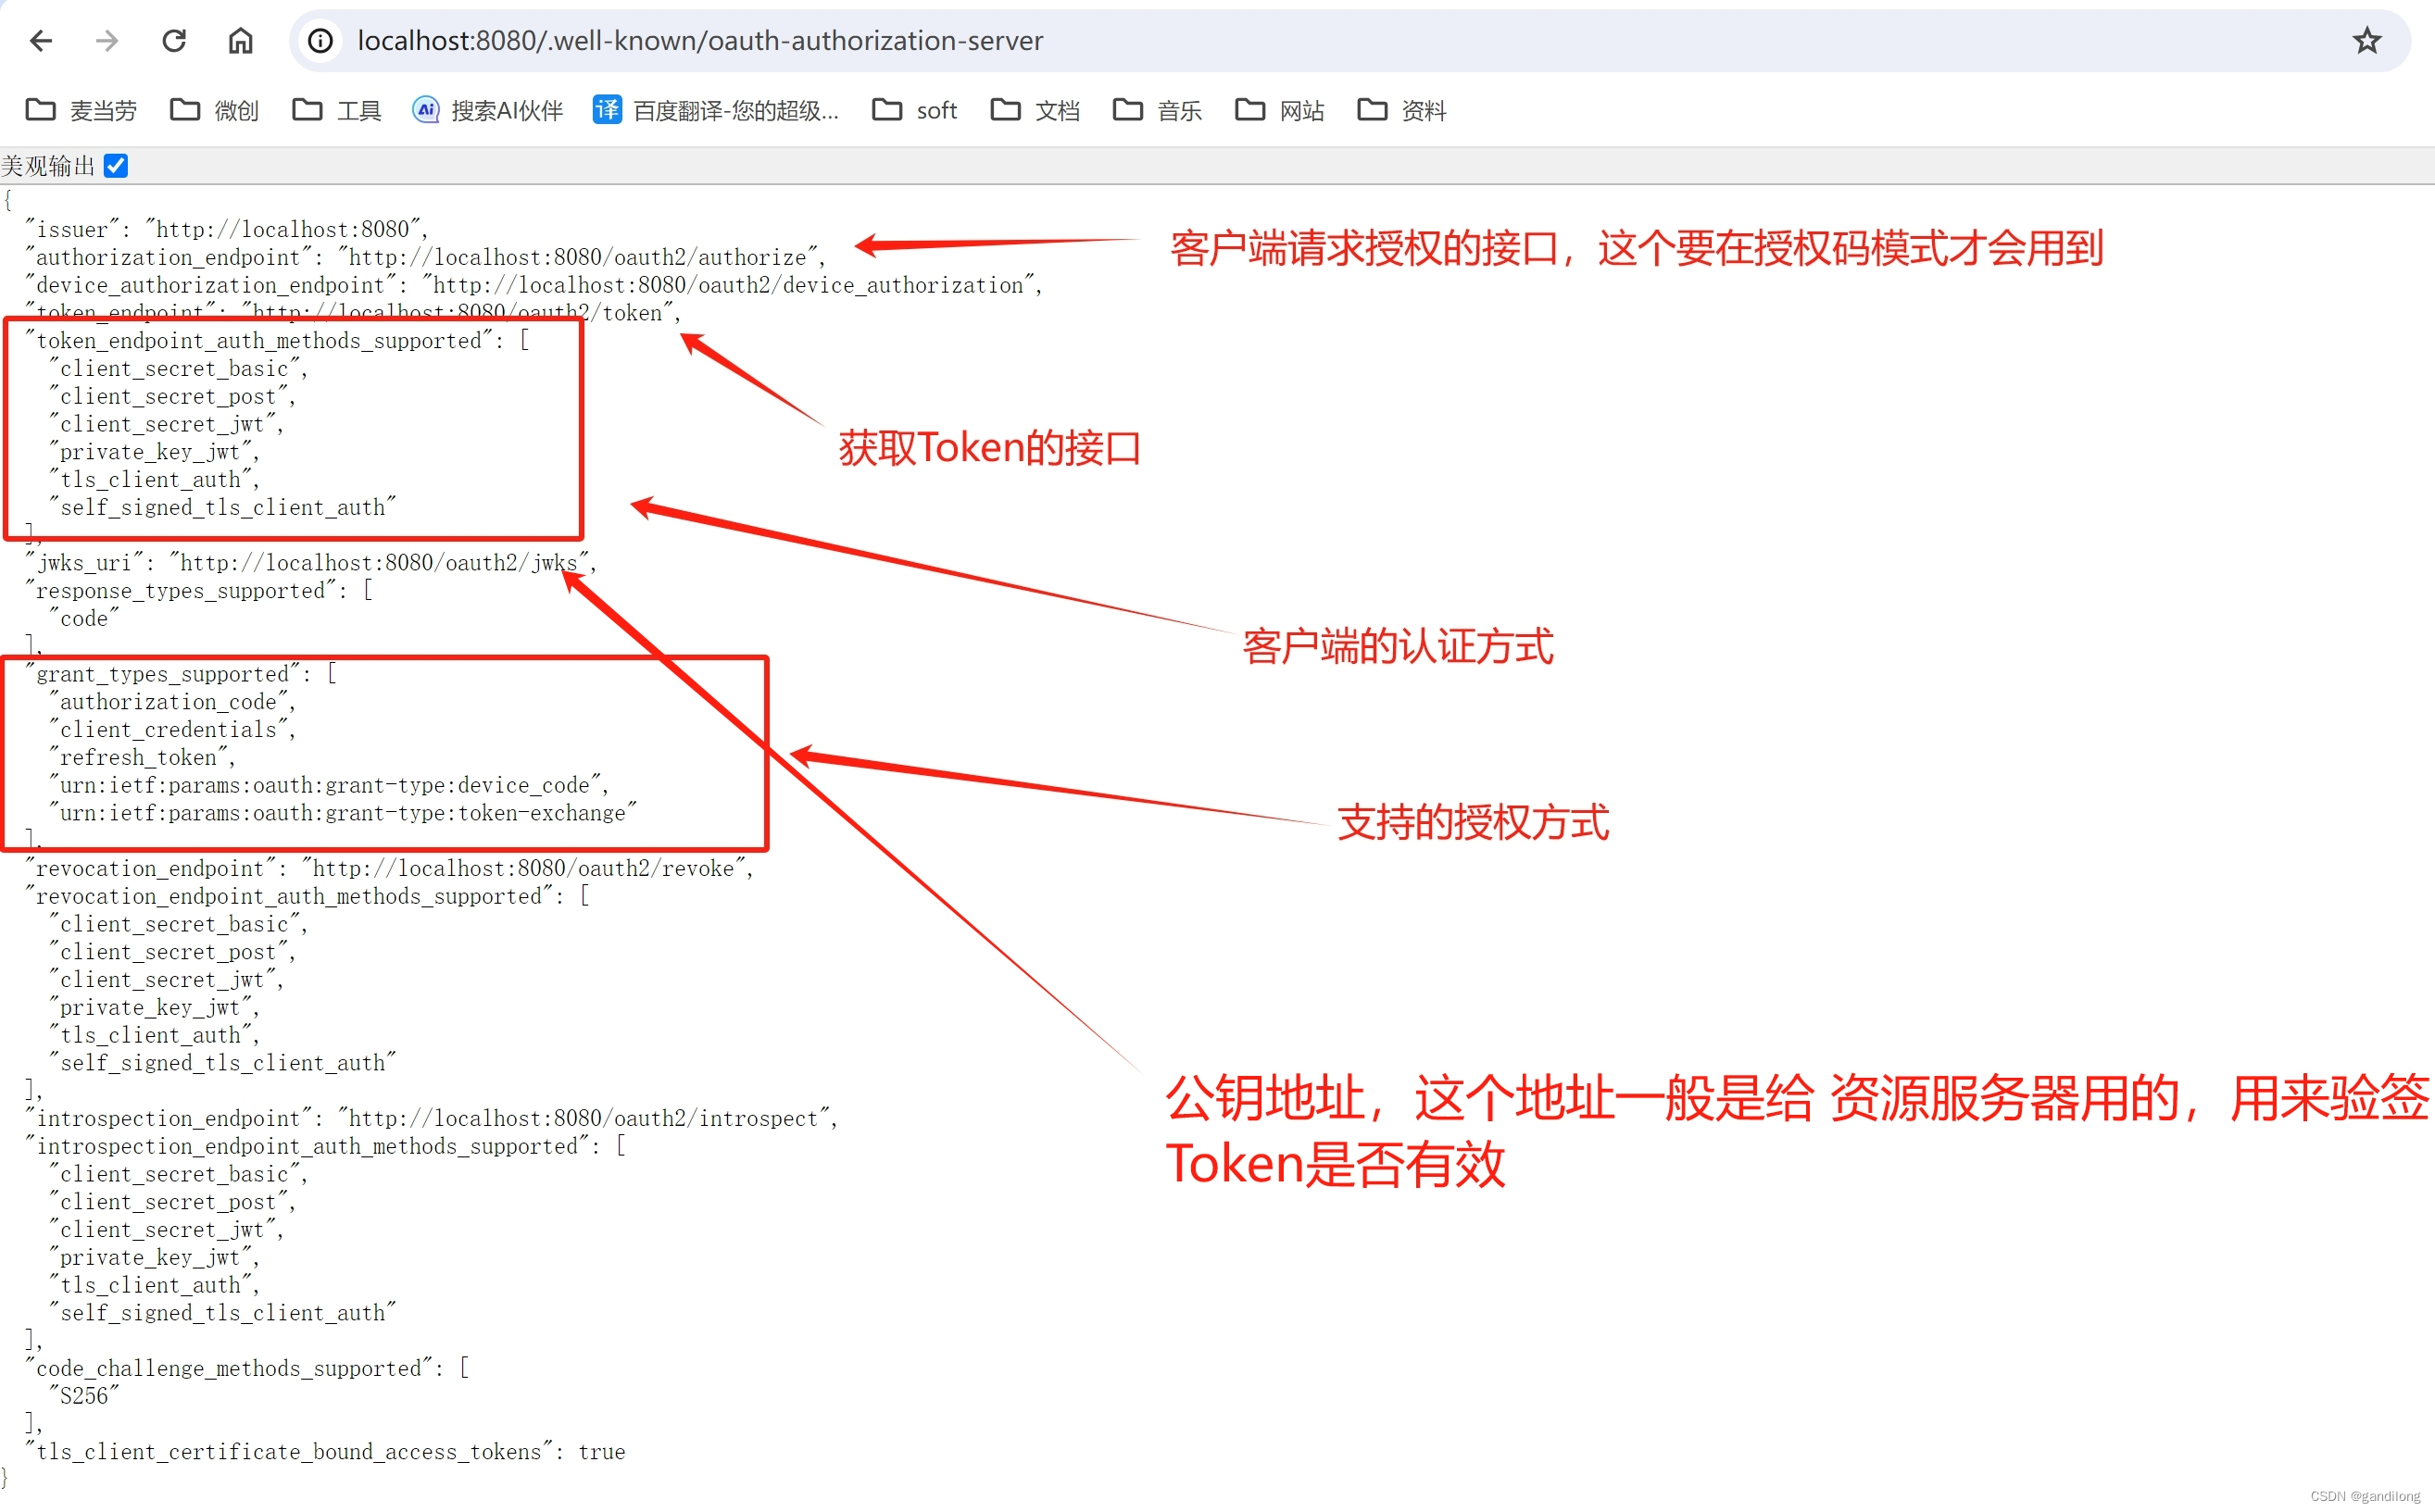Image resolution: width=2435 pixels, height=1512 pixels.
Task: Bookmark this page with the star icon
Action: (2366, 41)
